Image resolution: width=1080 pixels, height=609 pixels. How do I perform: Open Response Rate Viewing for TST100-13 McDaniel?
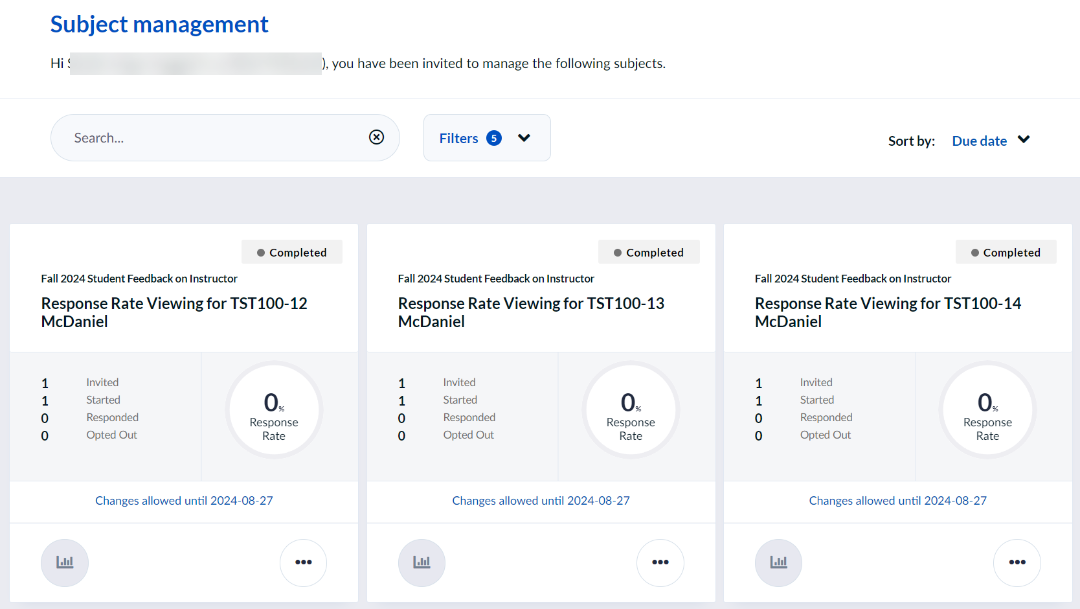[531, 312]
